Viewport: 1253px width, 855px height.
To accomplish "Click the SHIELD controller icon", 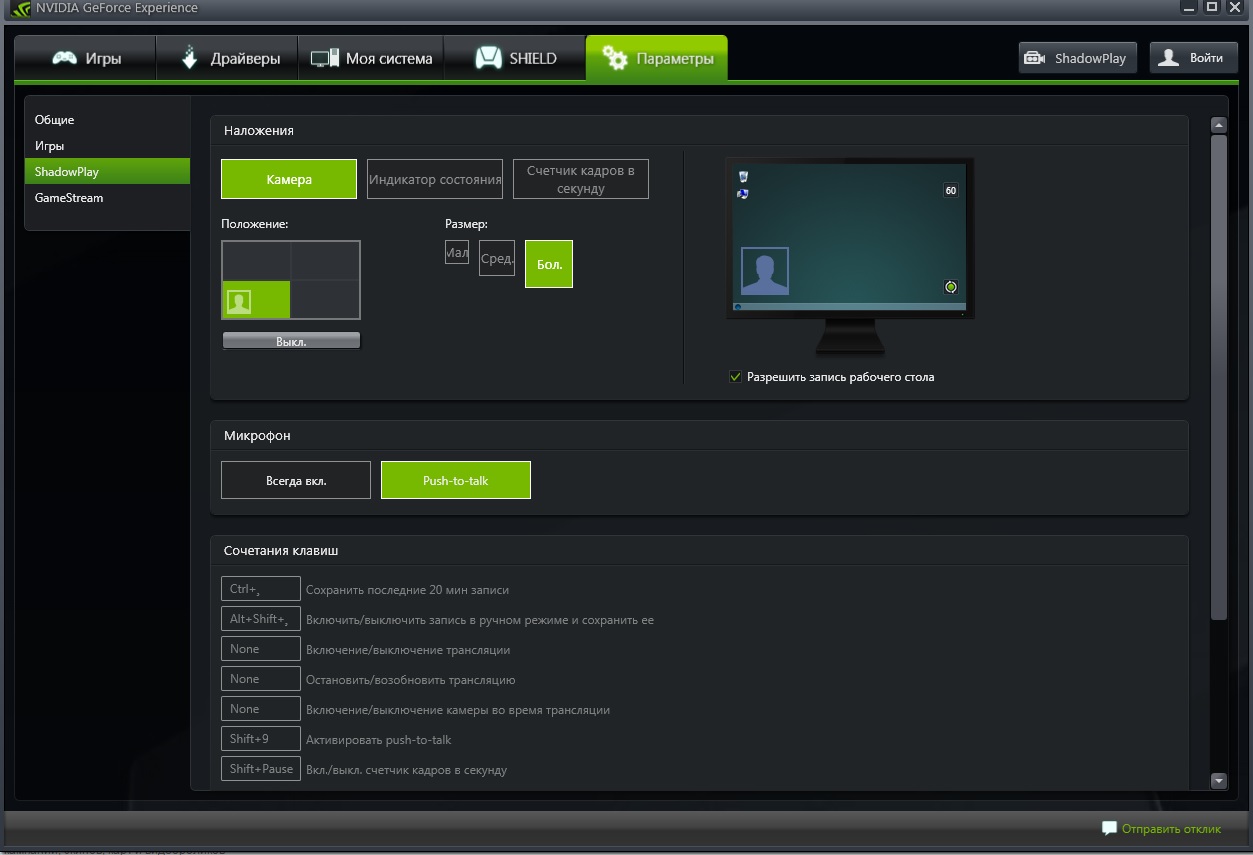I will [x=488, y=58].
